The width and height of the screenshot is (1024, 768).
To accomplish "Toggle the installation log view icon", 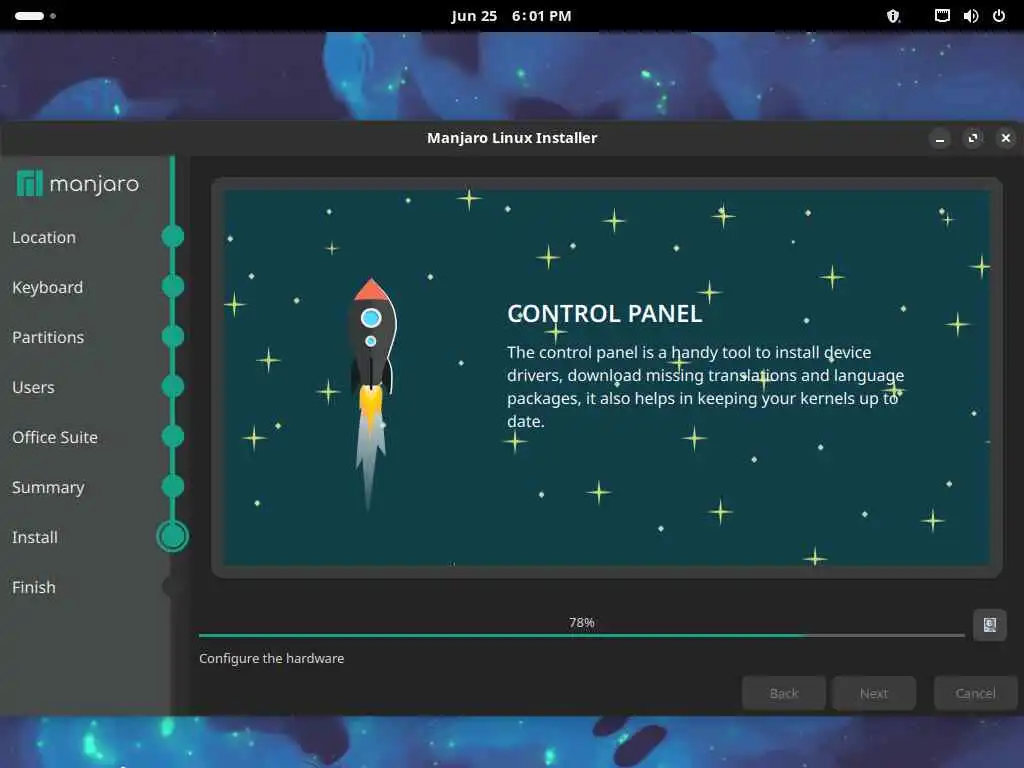I will point(989,625).
